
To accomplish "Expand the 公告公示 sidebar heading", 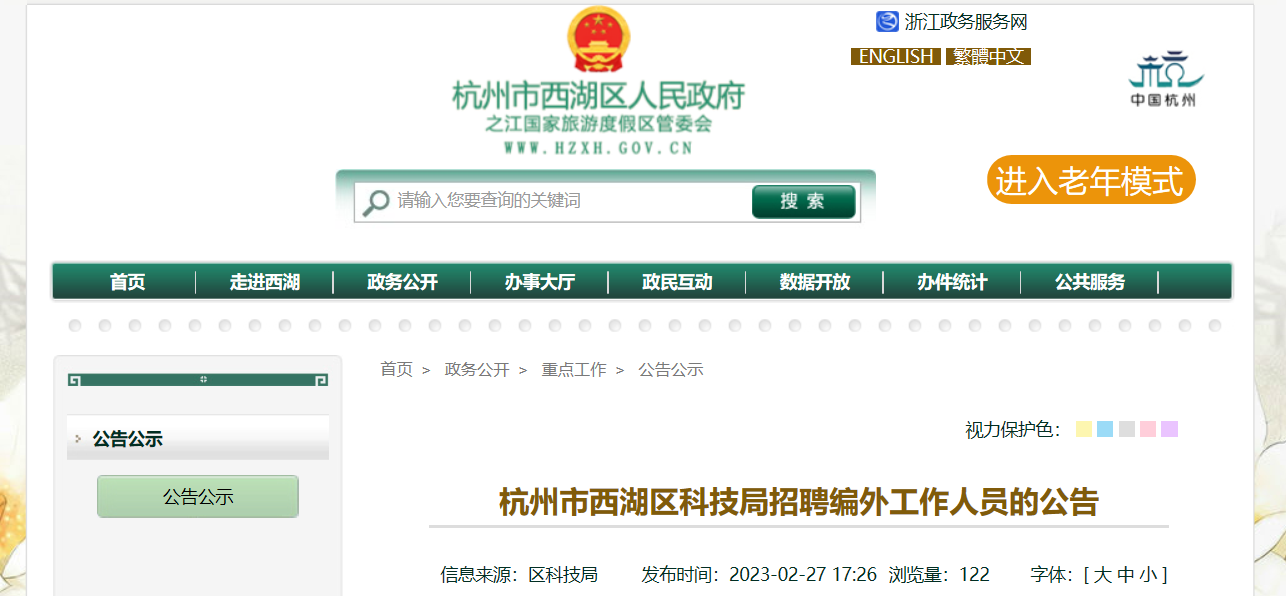I will [198, 438].
